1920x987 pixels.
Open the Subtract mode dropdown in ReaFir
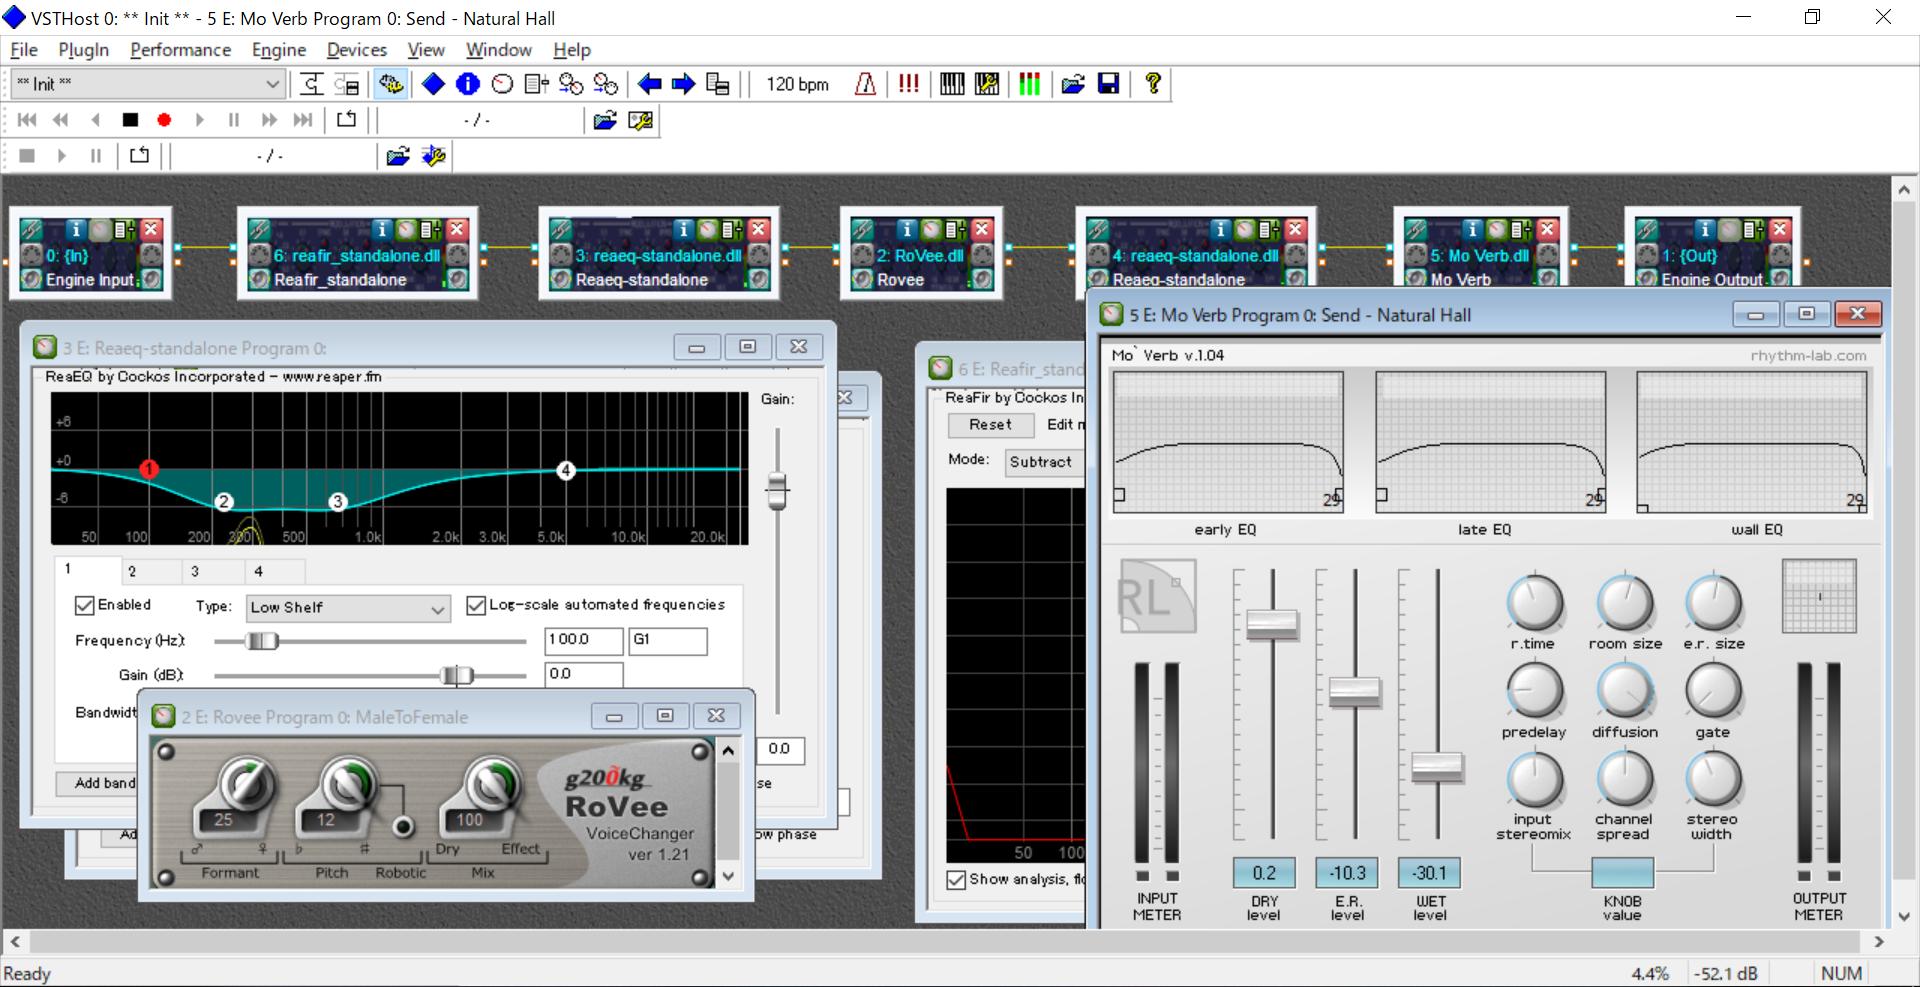pyautogui.click(x=1044, y=462)
